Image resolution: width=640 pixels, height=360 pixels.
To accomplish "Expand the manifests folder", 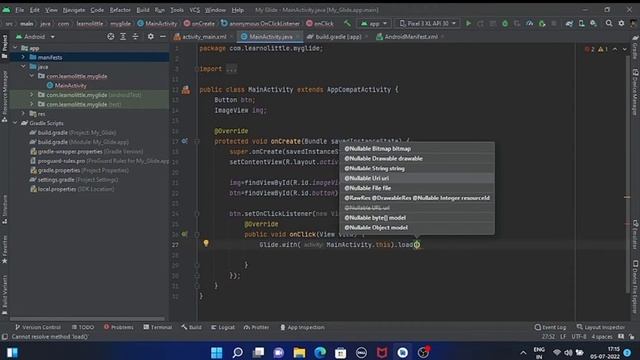I will click(23, 57).
